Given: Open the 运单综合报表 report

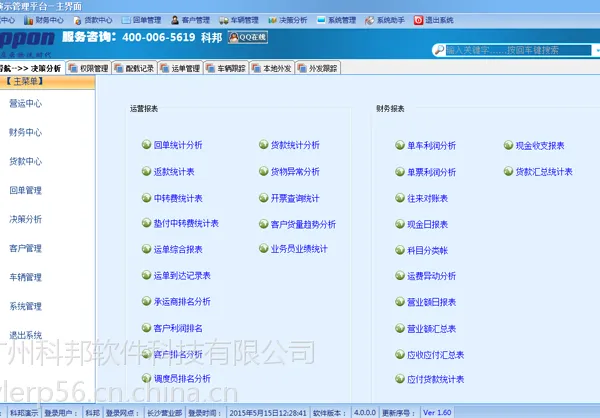Looking at the screenshot, I should (x=178, y=250).
